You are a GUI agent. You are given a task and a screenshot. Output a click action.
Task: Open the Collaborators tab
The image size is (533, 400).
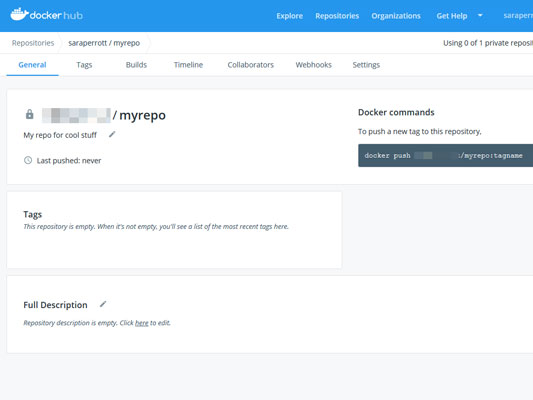coord(251,65)
